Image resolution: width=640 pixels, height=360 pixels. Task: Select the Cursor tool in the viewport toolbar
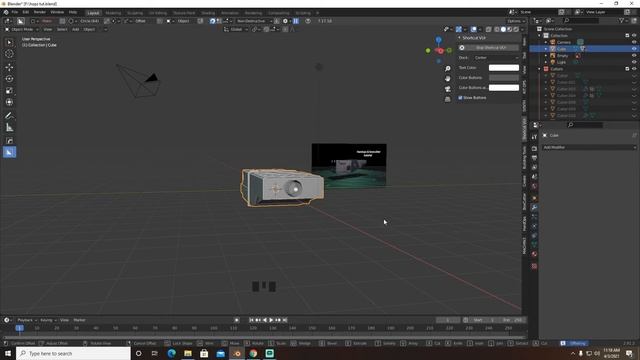tap(9, 54)
